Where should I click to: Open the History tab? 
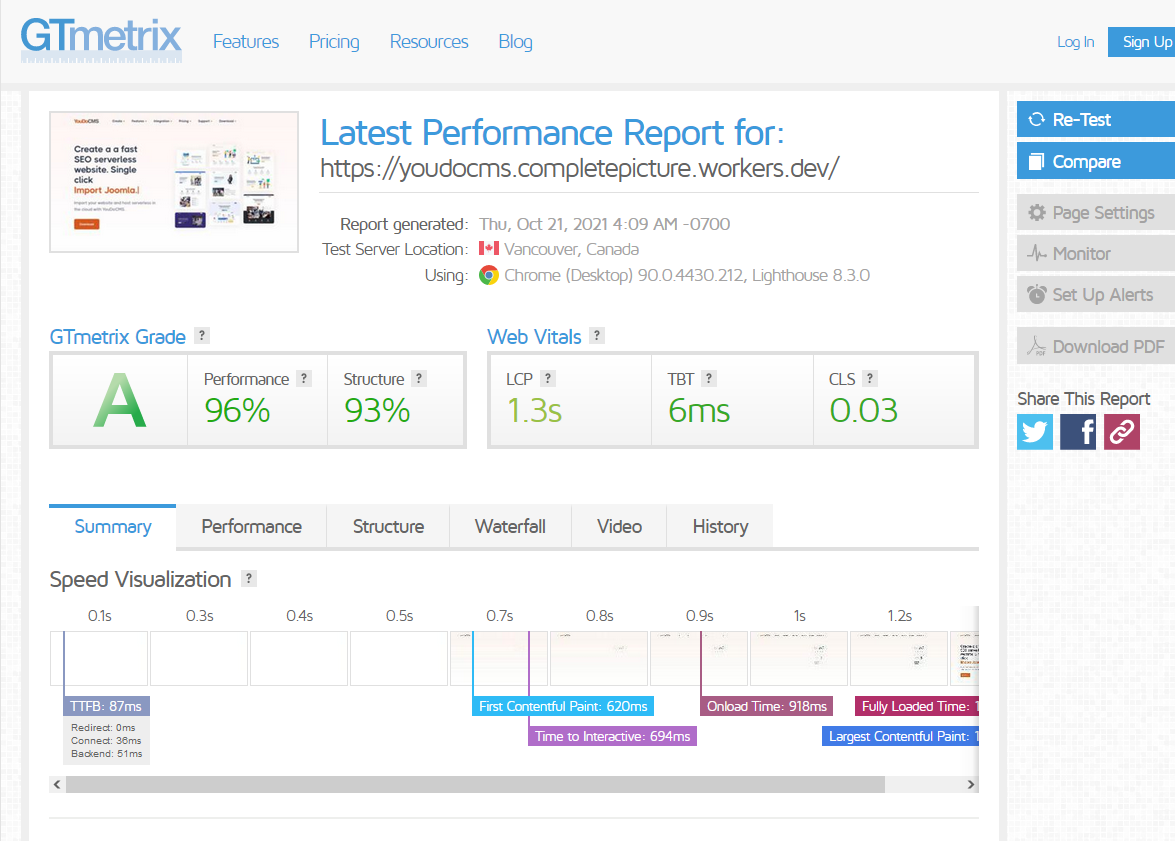(719, 525)
